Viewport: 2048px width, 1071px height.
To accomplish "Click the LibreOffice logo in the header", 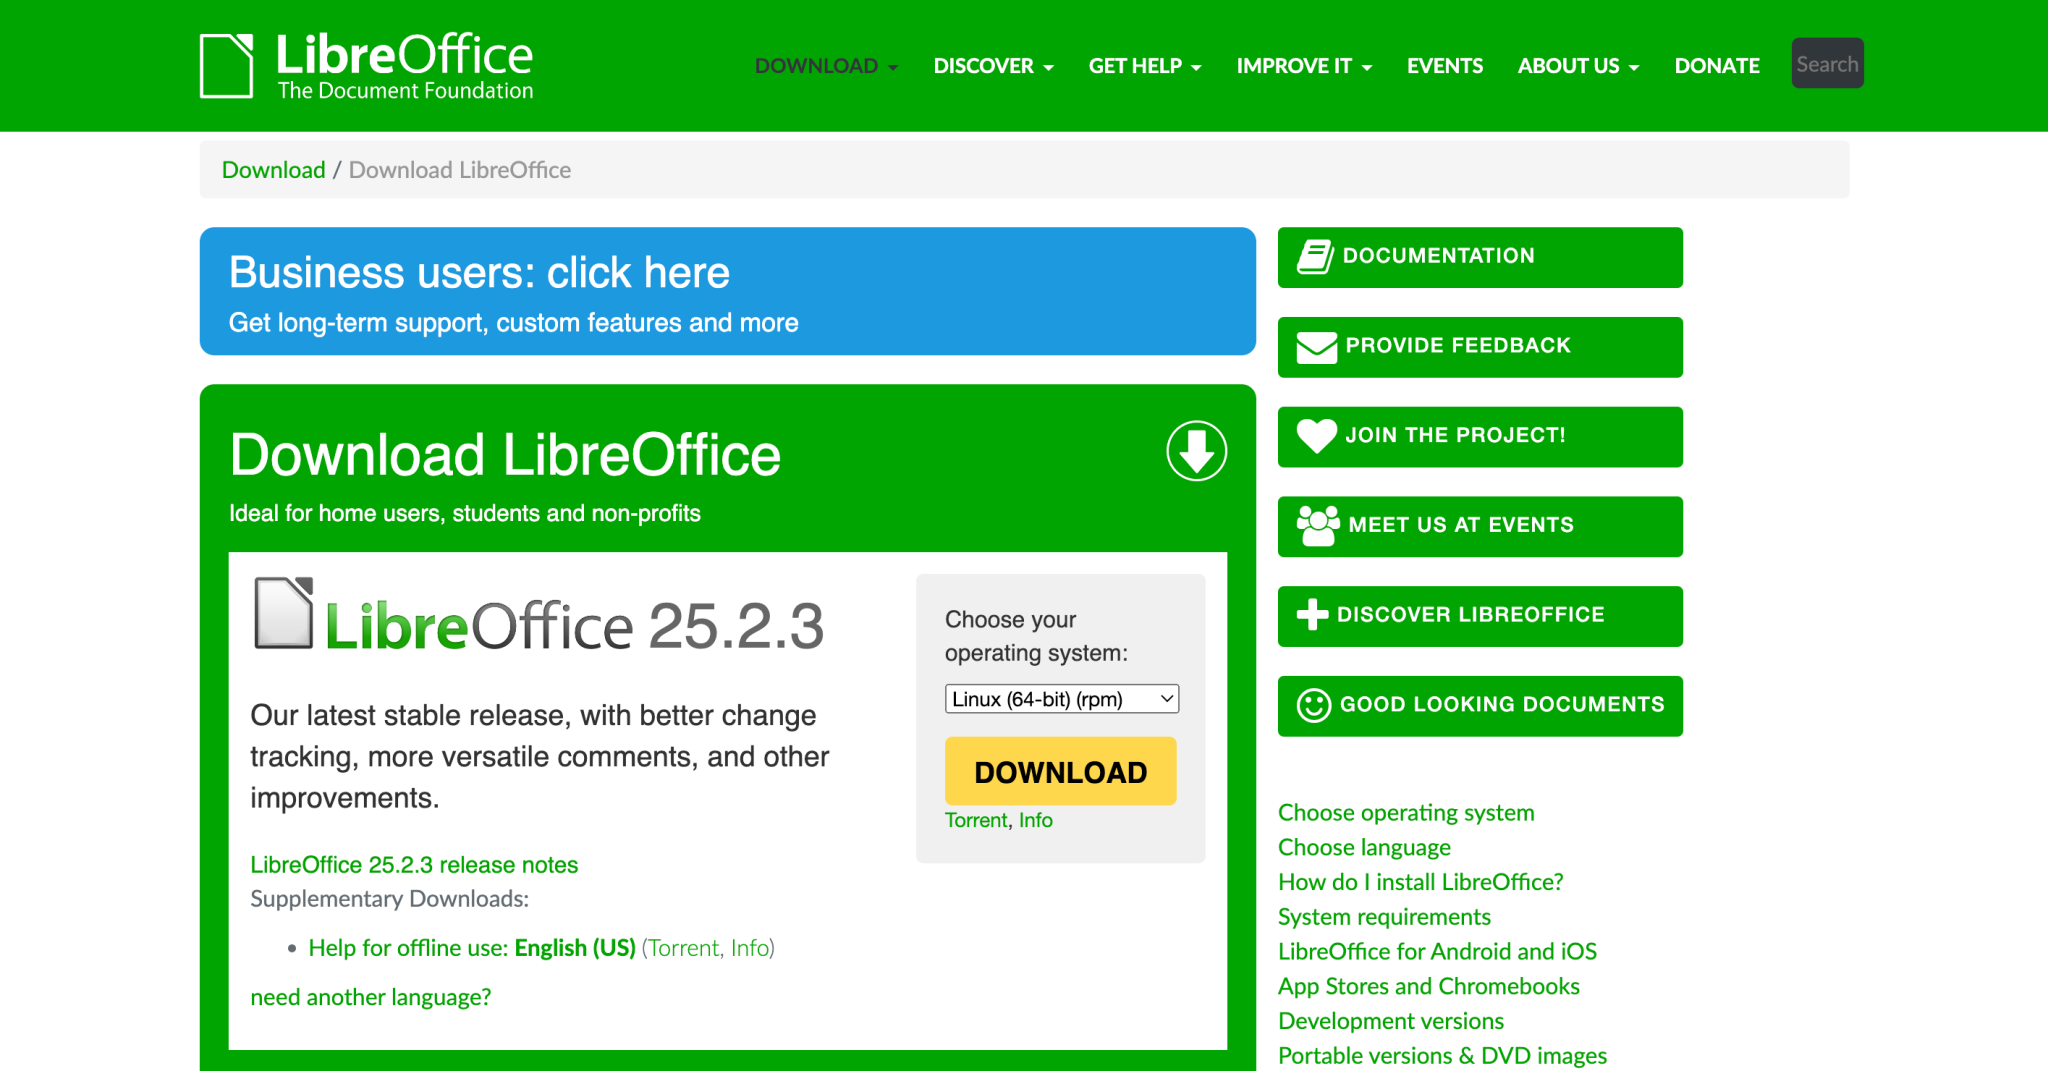I will coord(365,64).
